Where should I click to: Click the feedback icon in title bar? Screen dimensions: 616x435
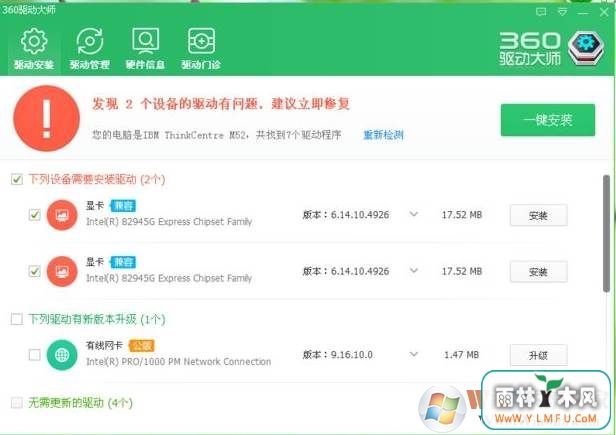coord(541,12)
